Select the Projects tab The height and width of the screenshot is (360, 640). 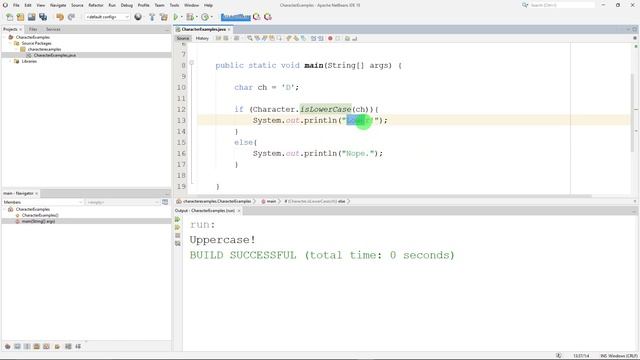10,29
